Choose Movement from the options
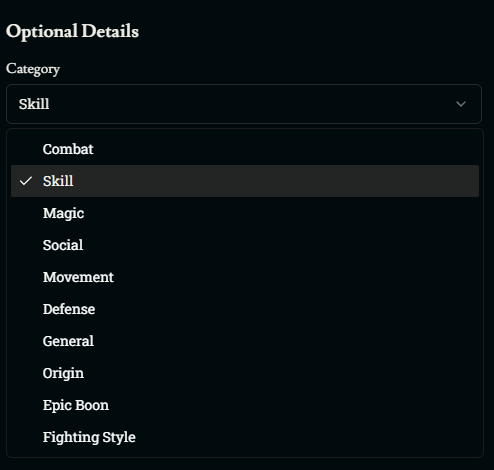This screenshot has width=494, height=470. coord(245,277)
